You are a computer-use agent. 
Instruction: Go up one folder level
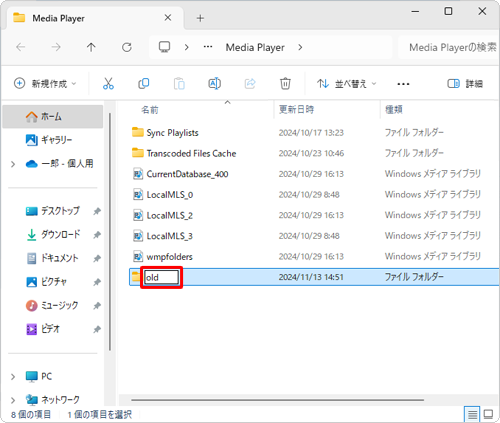pos(91,47)
